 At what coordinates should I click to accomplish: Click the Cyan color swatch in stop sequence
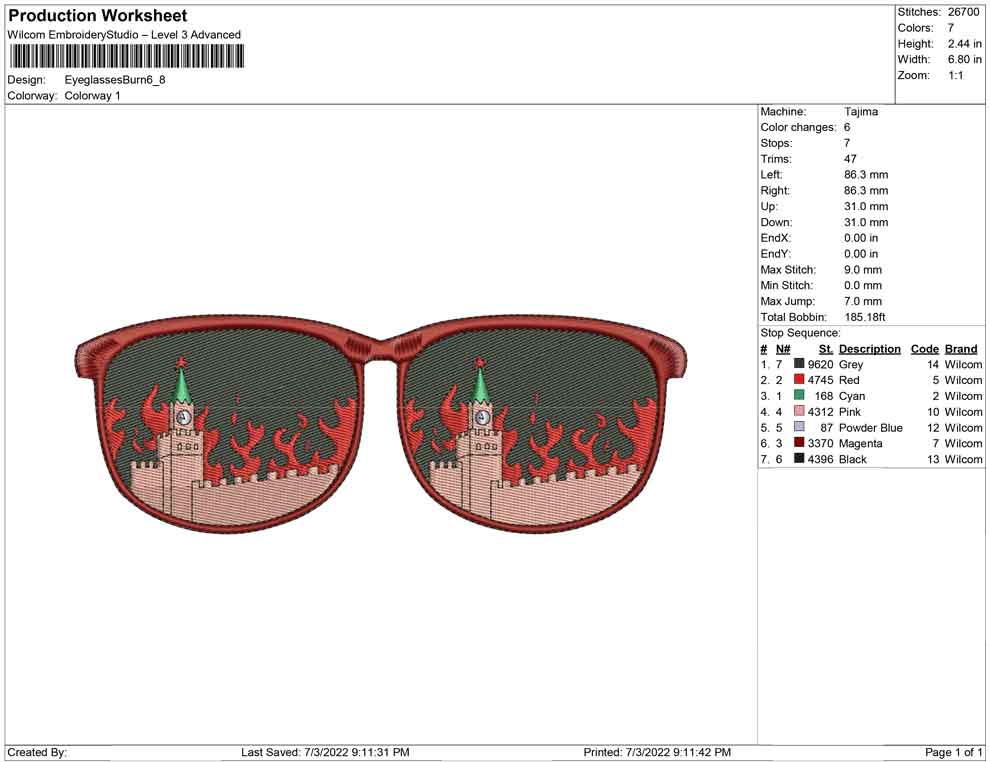(799, 396)
